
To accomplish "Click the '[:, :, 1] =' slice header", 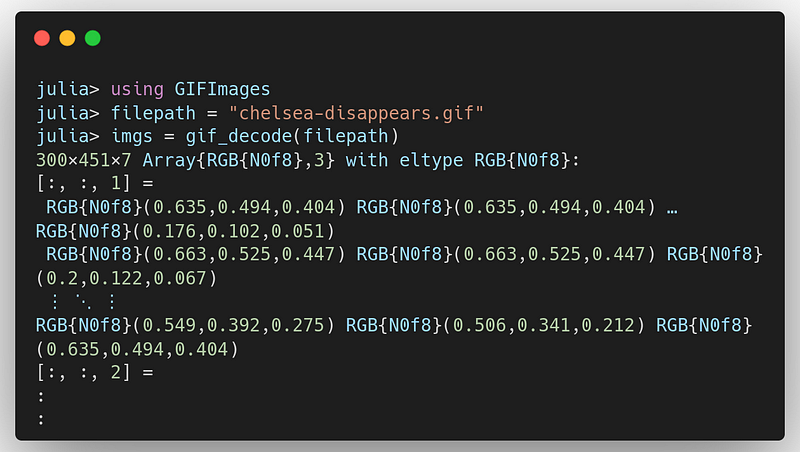I will 95,184.
